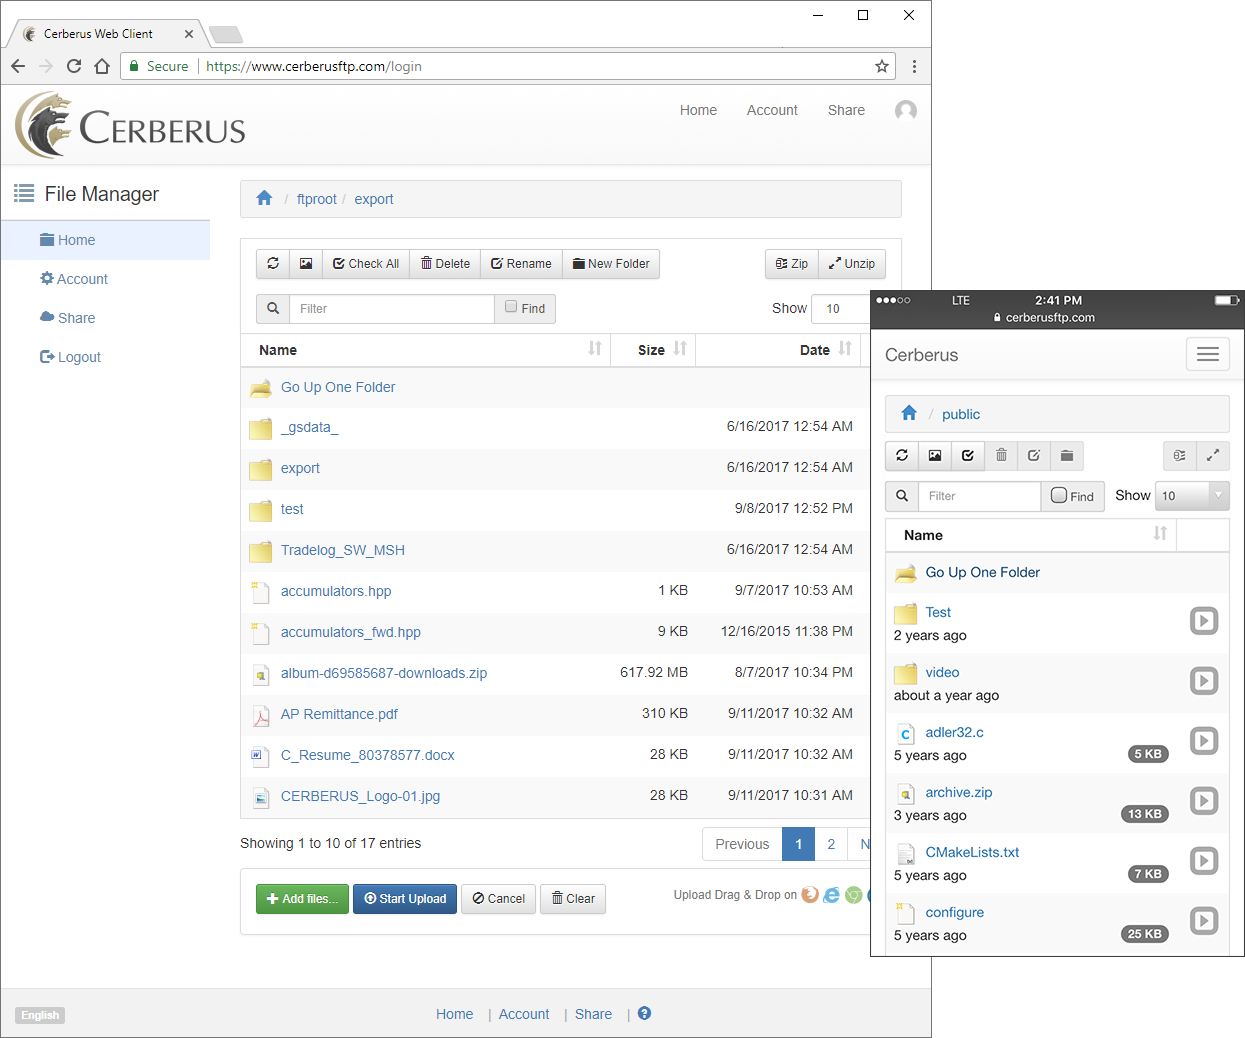Click the refresh icon in desktop file toolbar
1245x1038 pixels.
coord(273,264)
